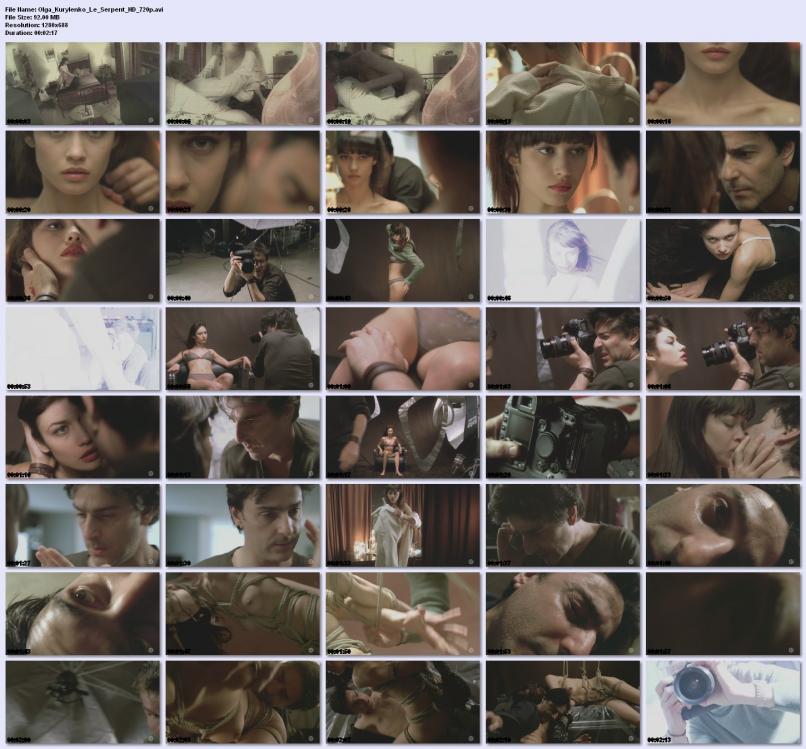Open the wide bedroom shot thumbnail
Viewport: 806px width, 749px height.
coord(83,83)
